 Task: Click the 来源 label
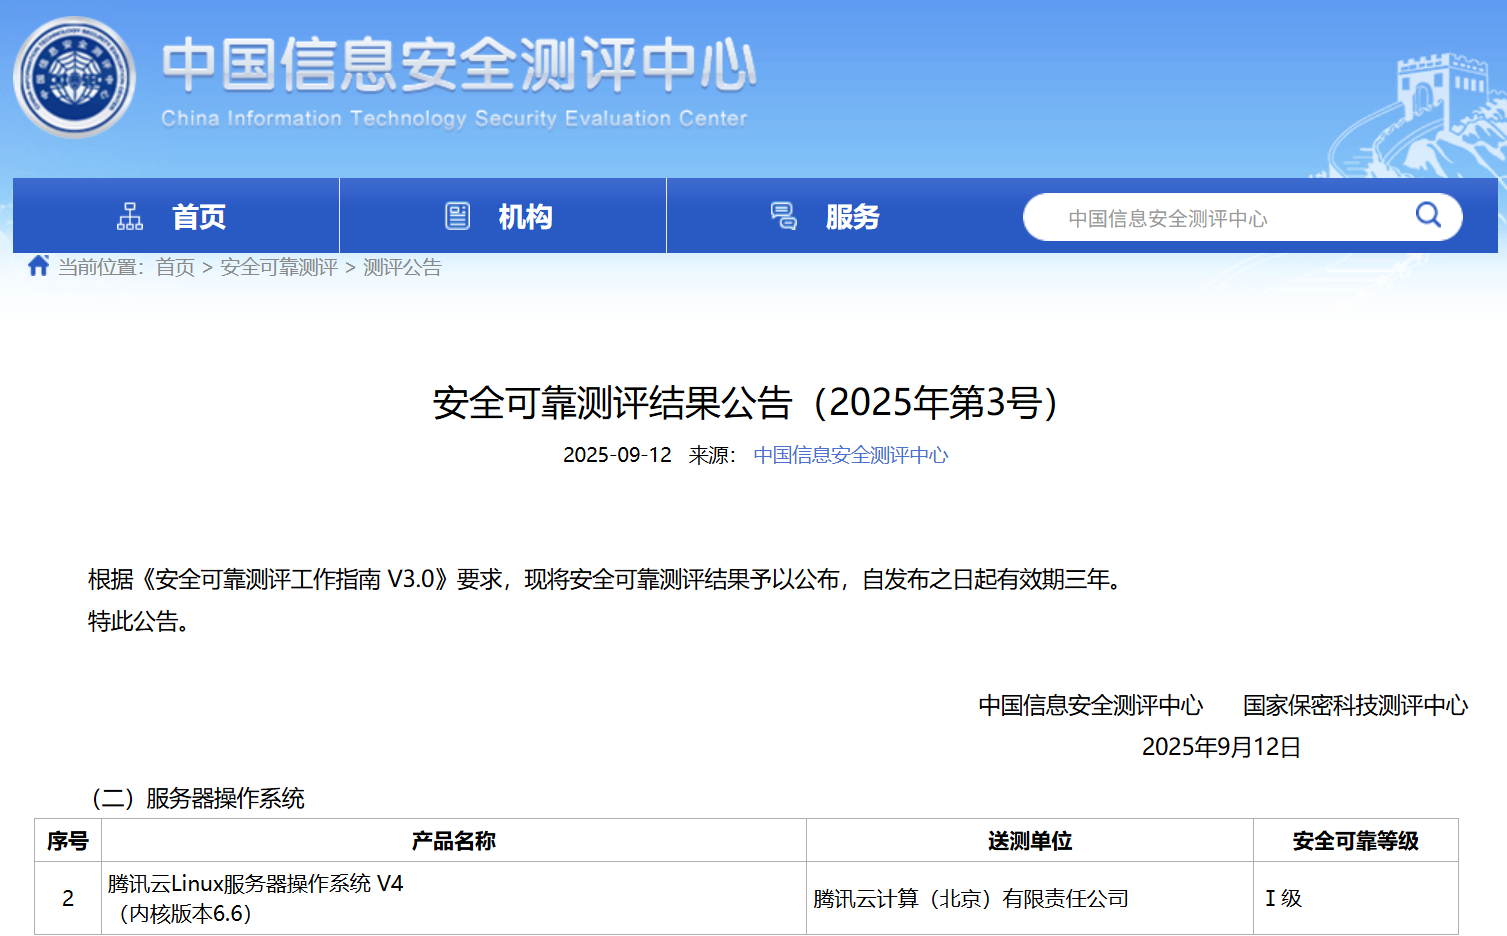point(712,455)
